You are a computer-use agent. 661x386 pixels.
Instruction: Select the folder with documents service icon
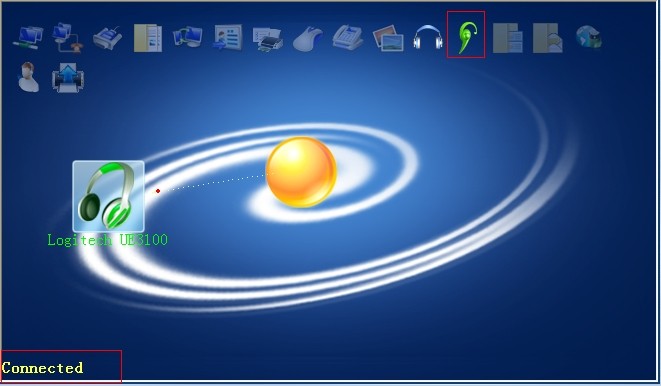click(x=508, y=38)
